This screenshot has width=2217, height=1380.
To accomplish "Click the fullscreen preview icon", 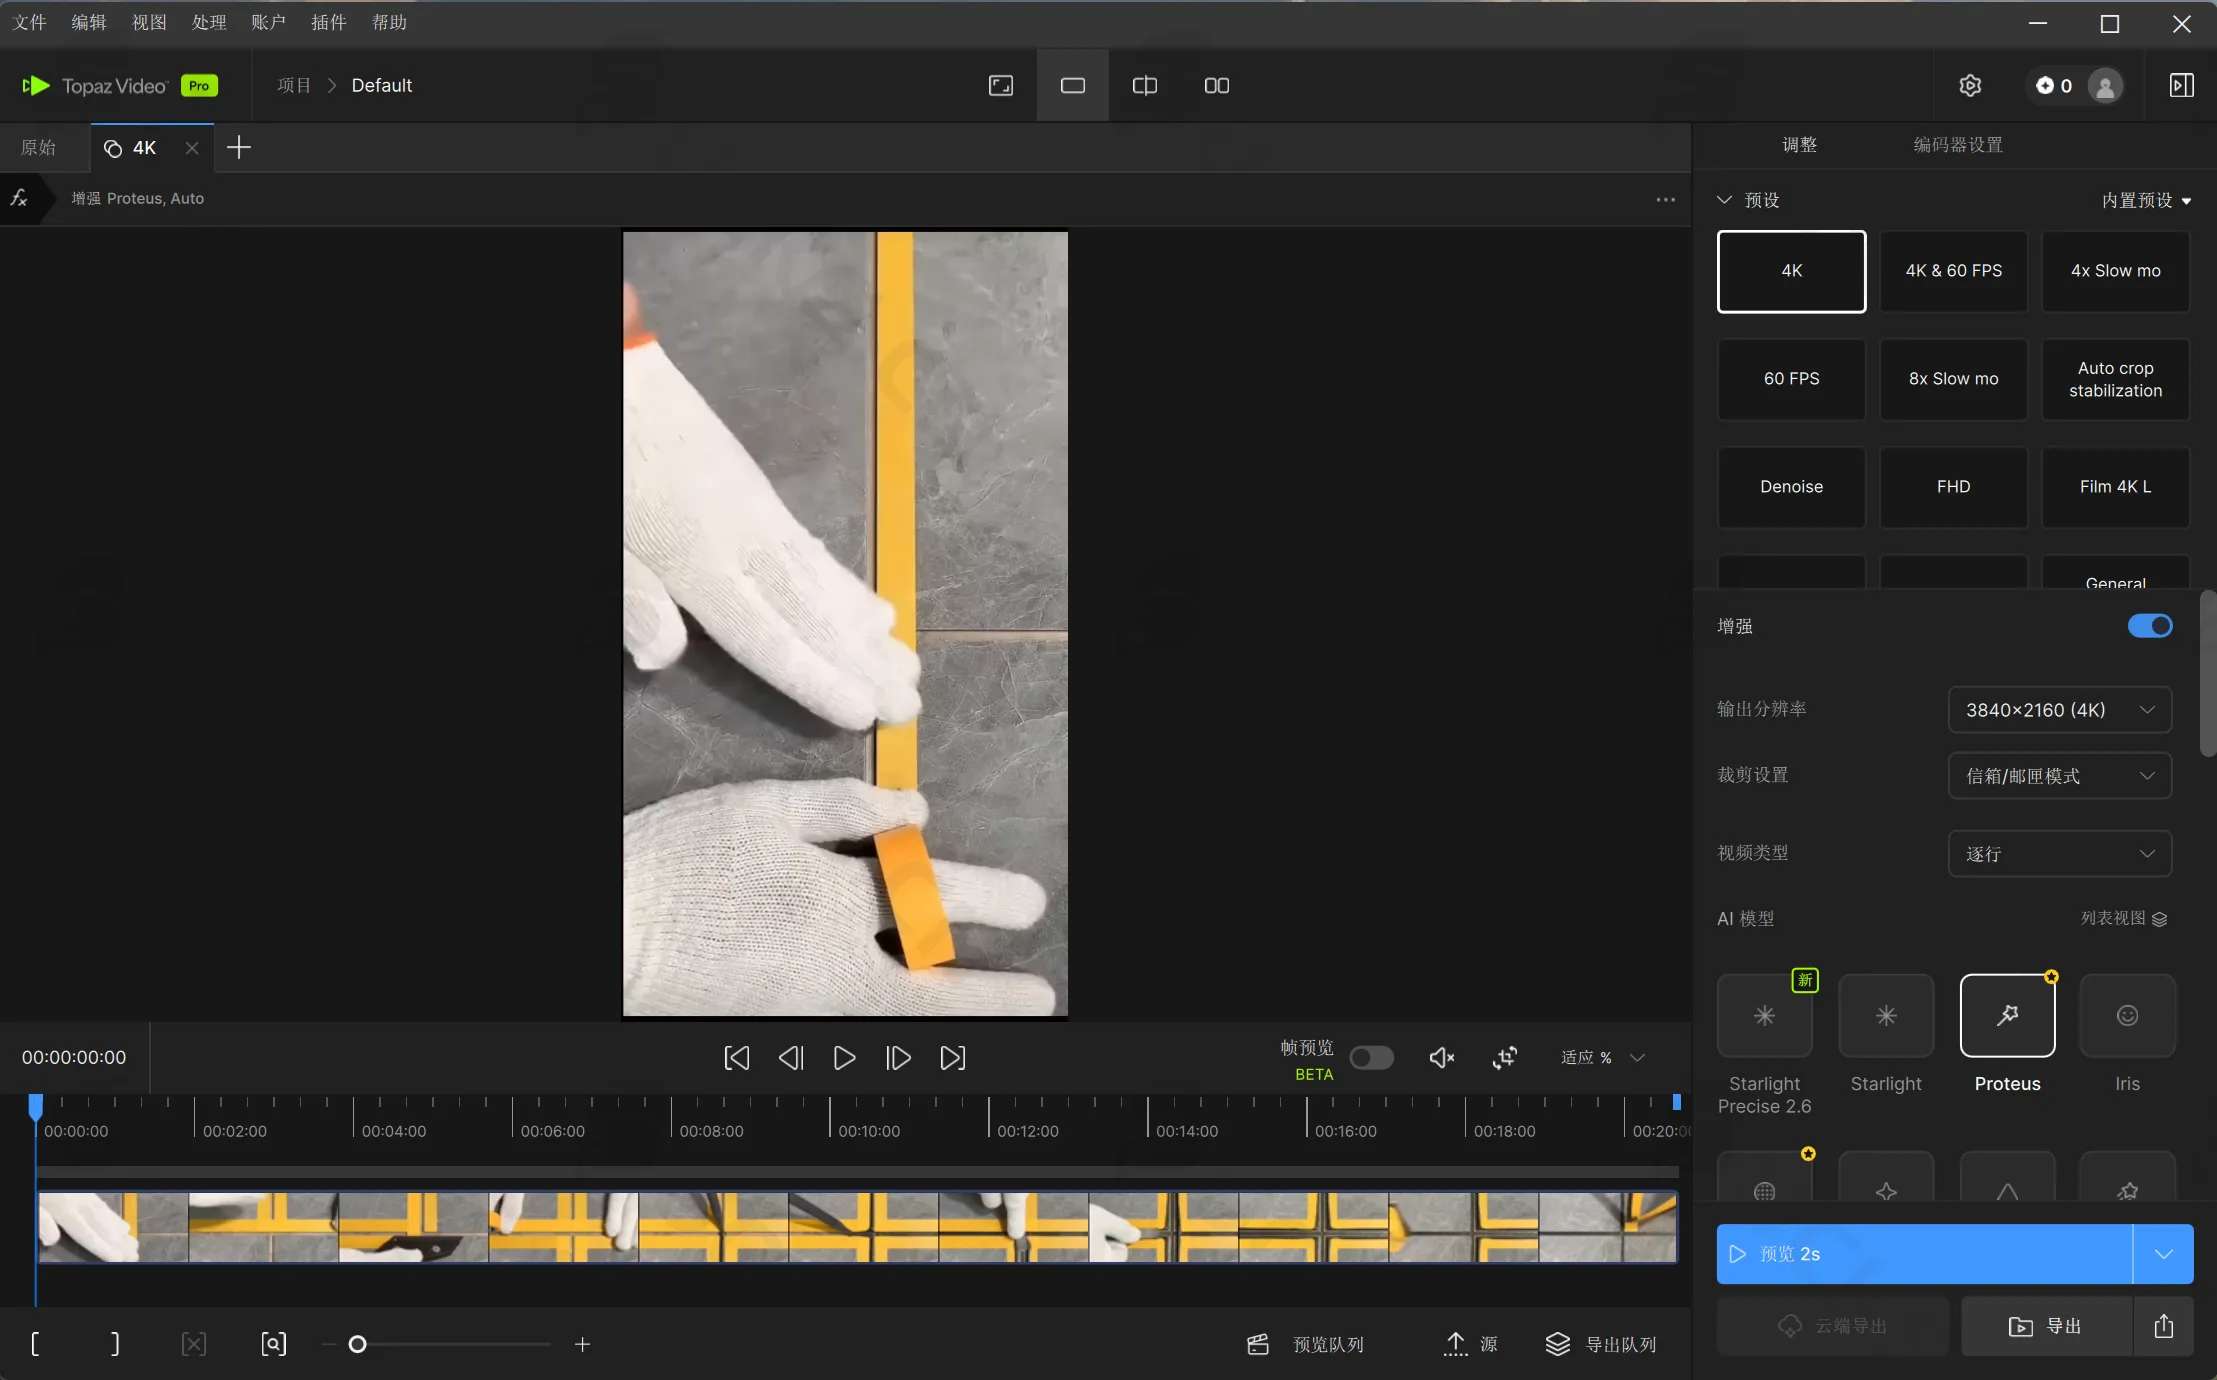I will (x=1000, y=86).
